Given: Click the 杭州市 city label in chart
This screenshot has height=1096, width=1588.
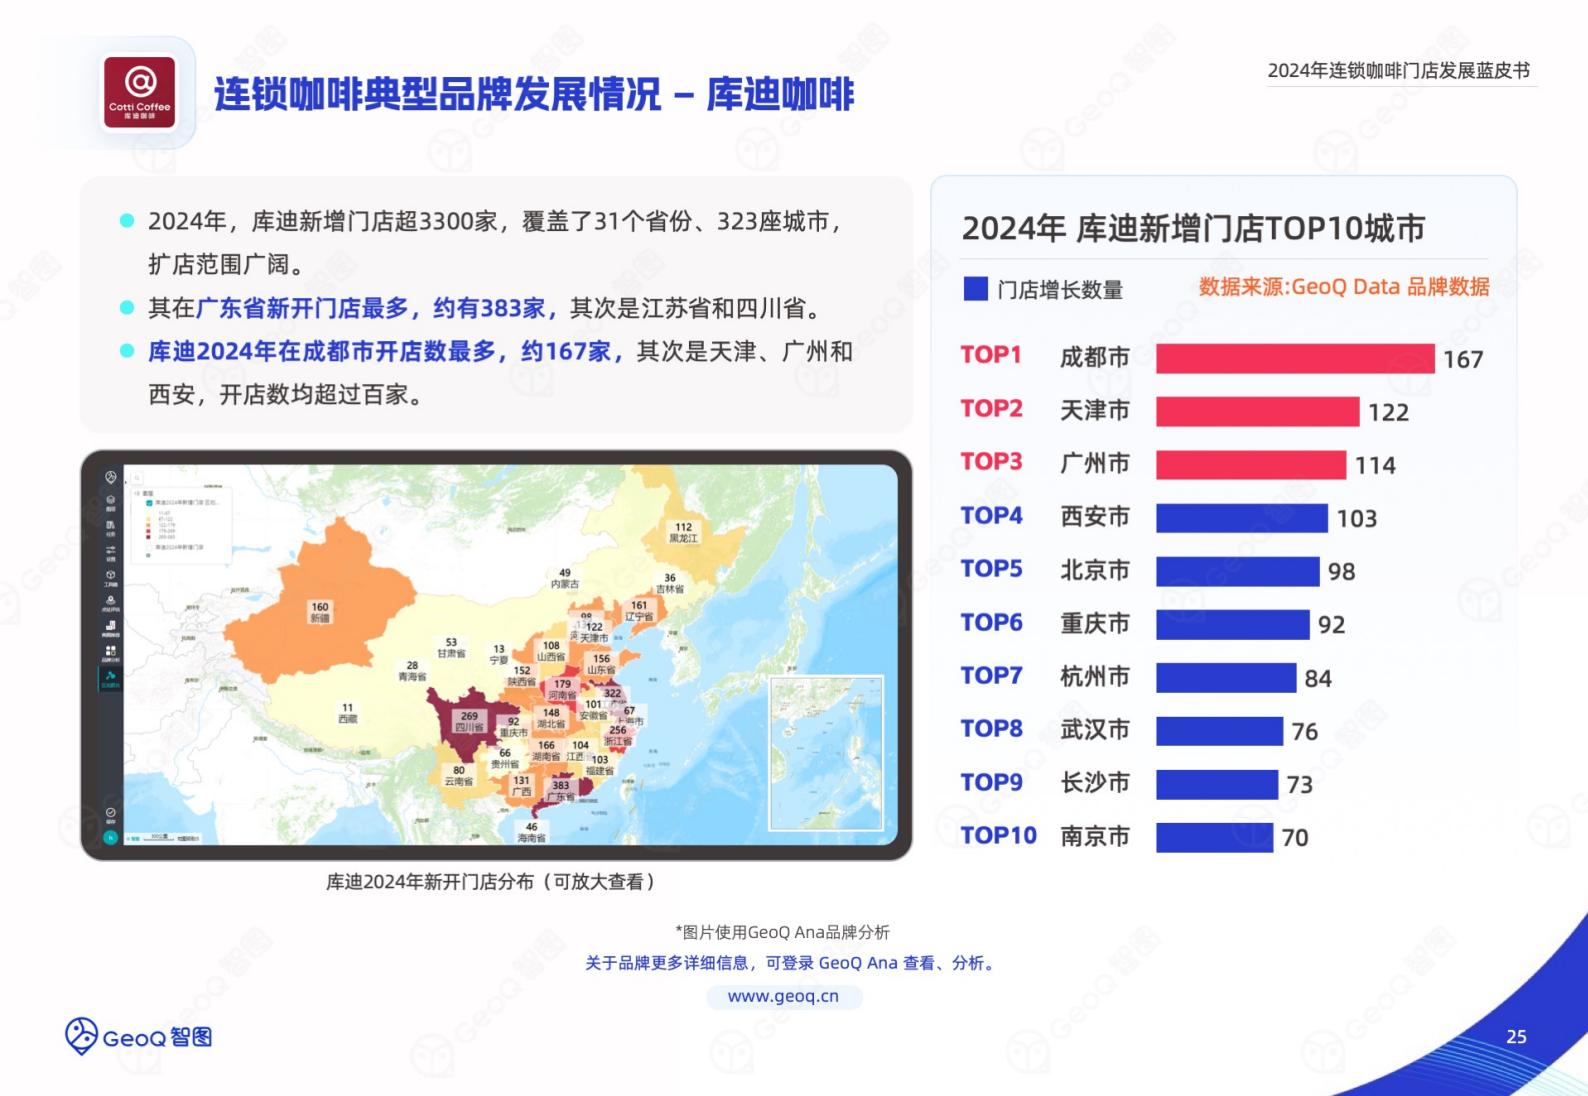Looking at the screenshot, I should 1095,676.
